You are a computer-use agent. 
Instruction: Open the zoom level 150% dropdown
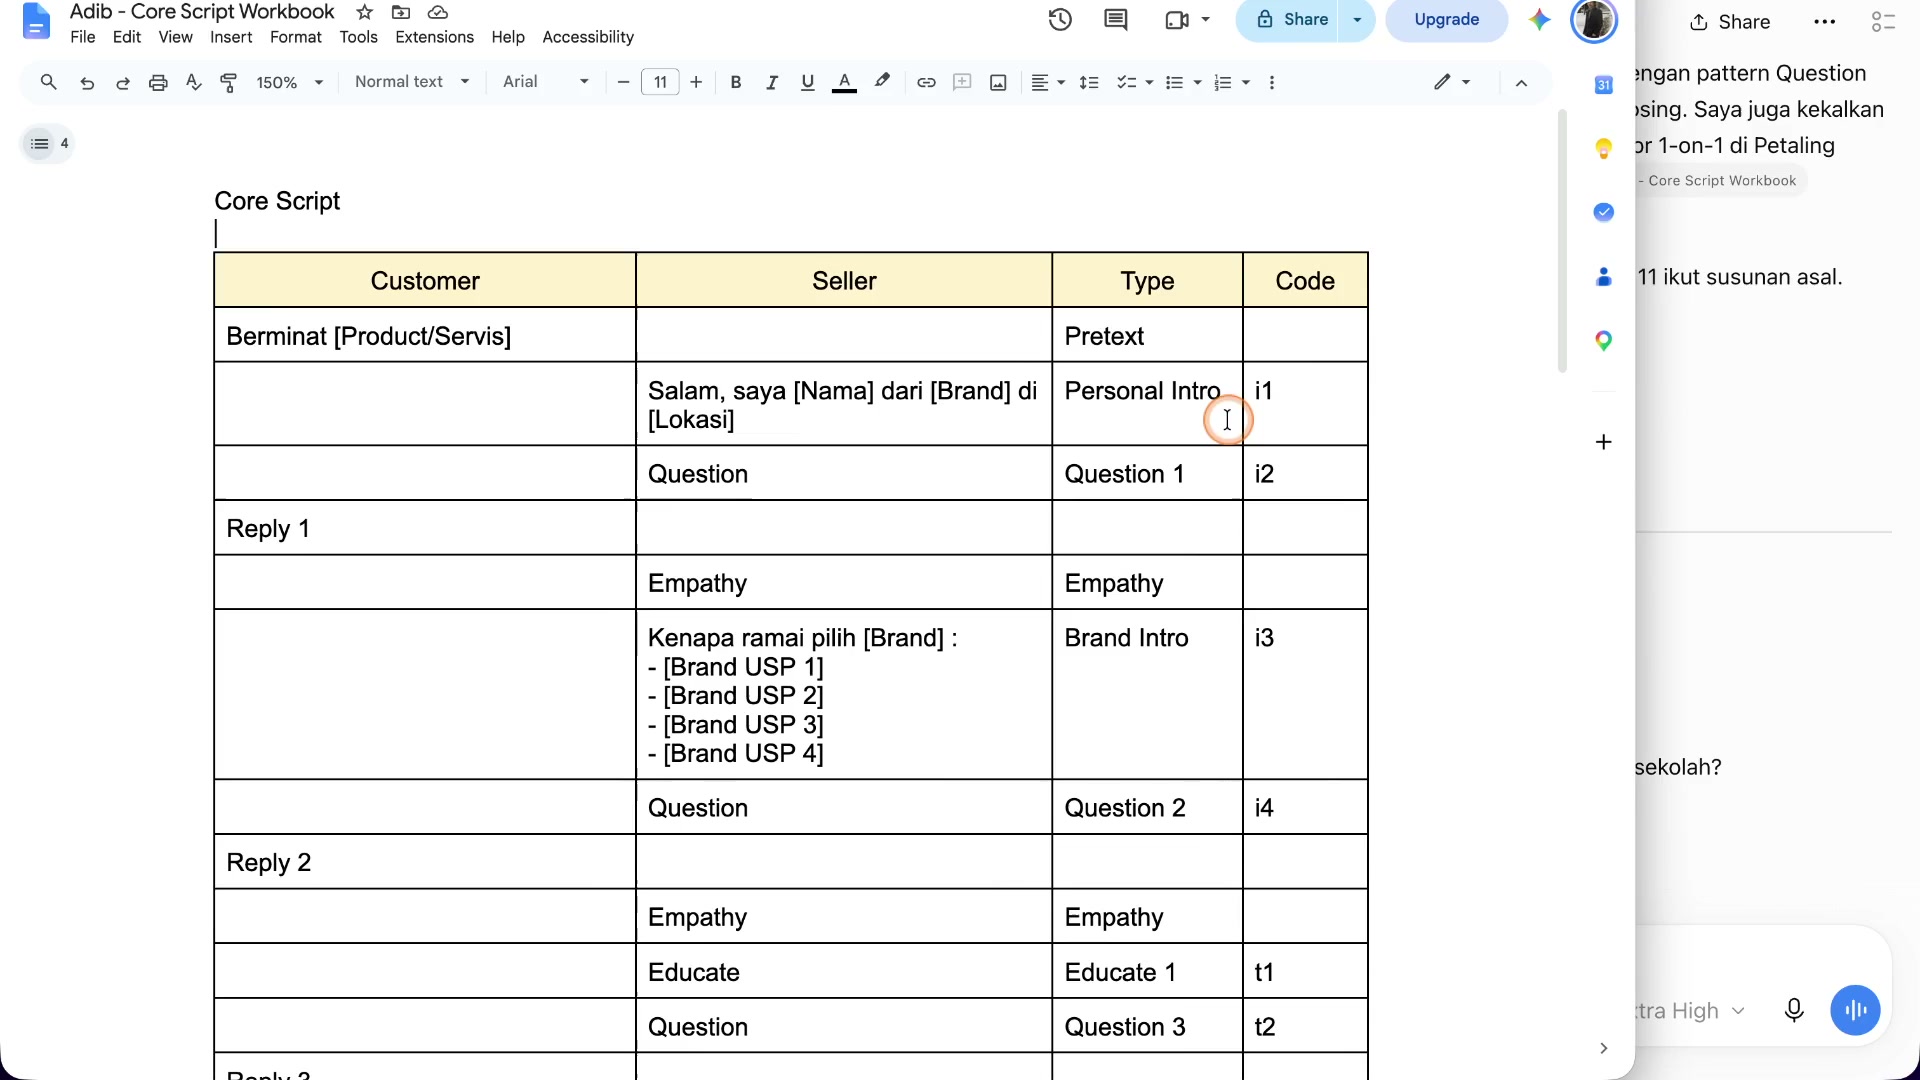click(290, 82)
